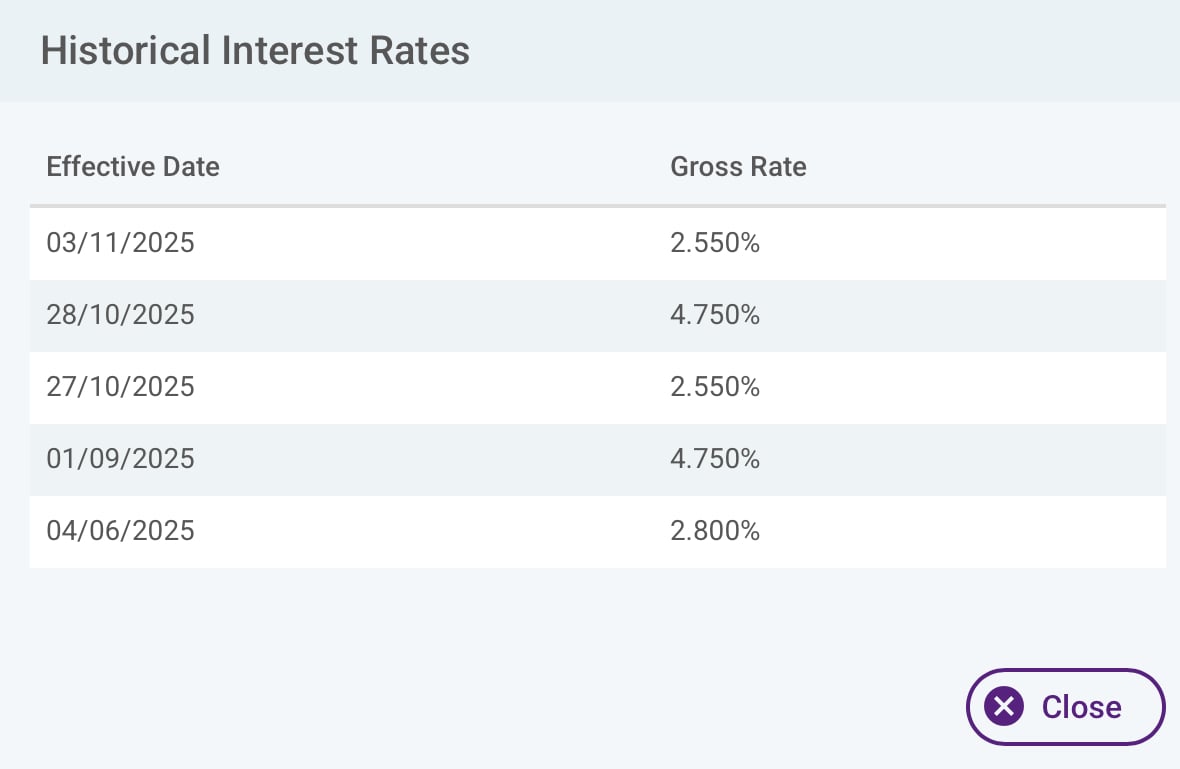Close the Historical Interest Rates dialog
The image size is (1180, 769).
coord(1065,707)
